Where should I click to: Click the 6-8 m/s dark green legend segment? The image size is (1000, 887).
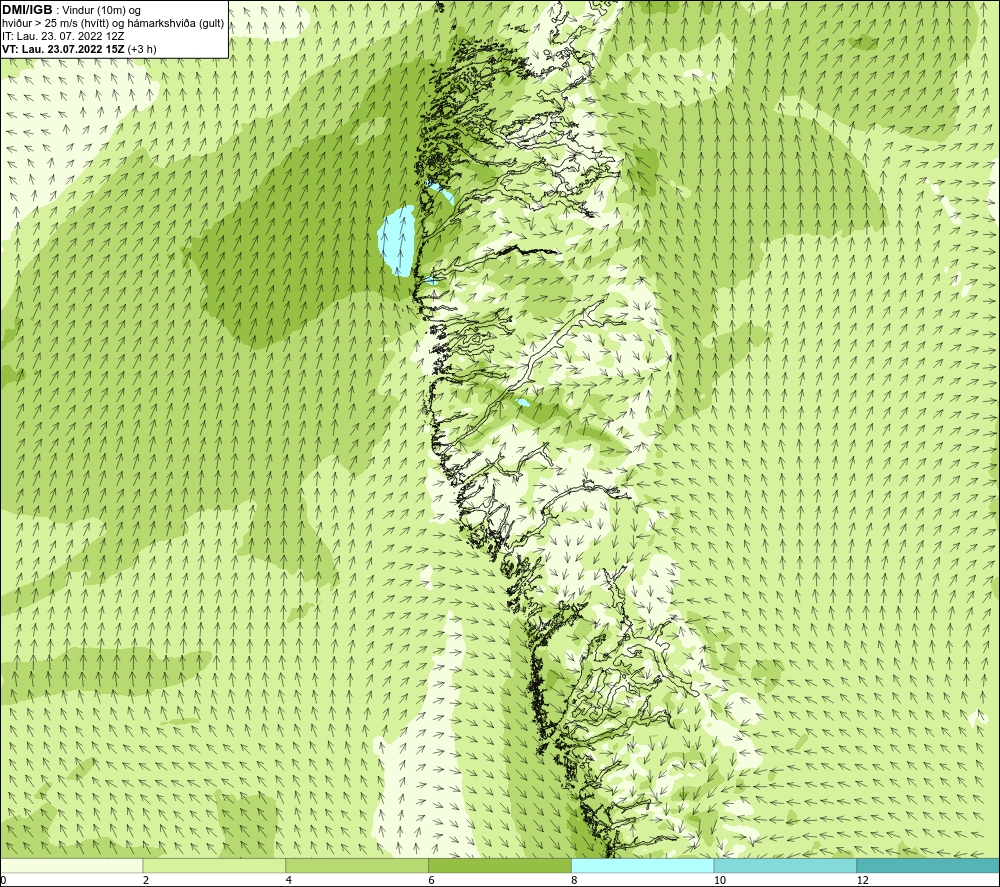pyautogui.click(x=500, y=865)
